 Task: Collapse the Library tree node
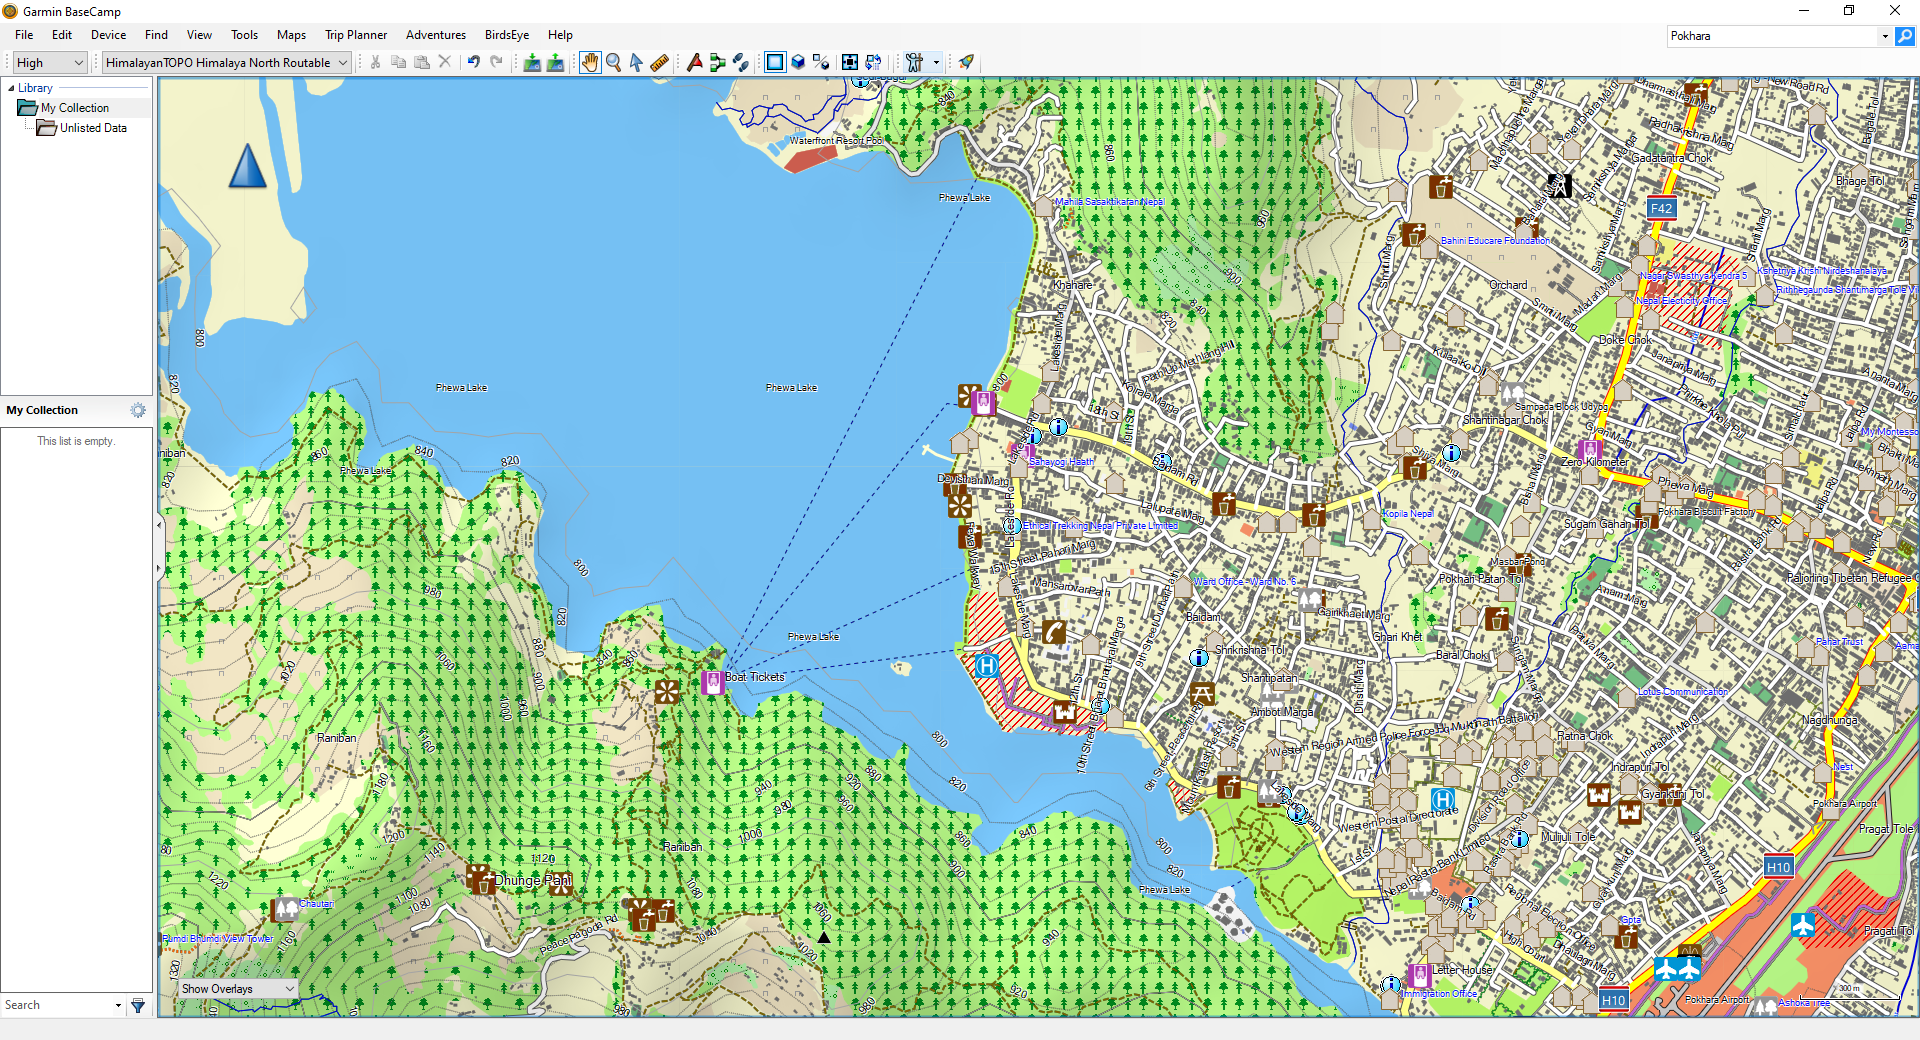11,88
